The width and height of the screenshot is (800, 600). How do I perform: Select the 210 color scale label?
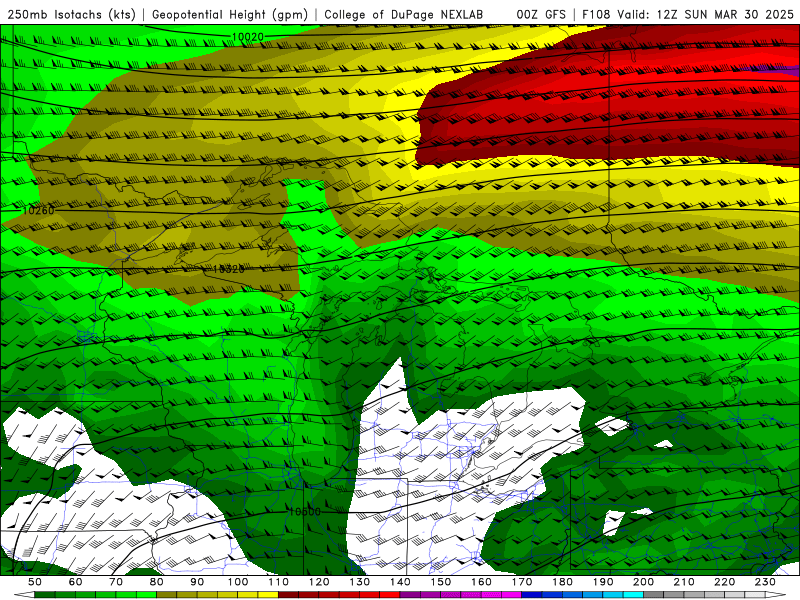point(684,582)
